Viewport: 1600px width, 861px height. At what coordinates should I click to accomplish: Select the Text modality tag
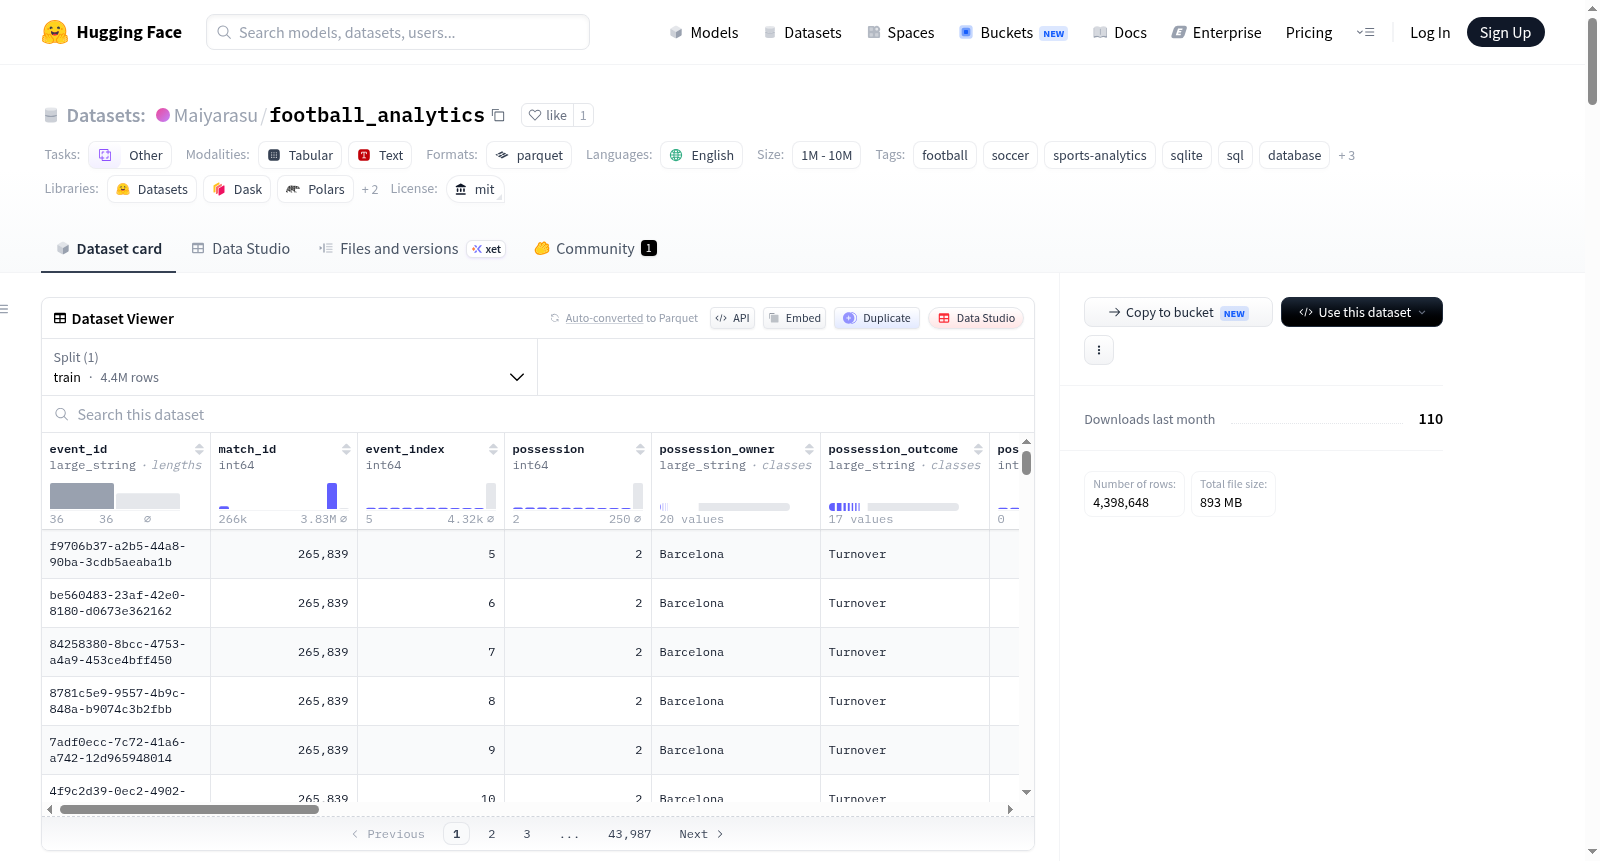380,155
